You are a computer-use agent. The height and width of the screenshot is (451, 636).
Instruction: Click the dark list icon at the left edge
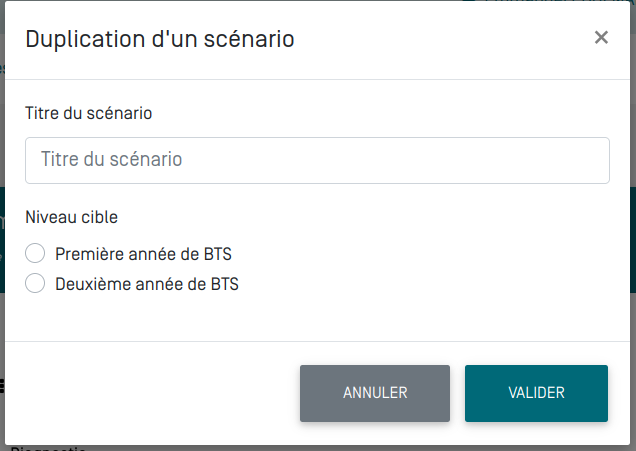(2, 385)
